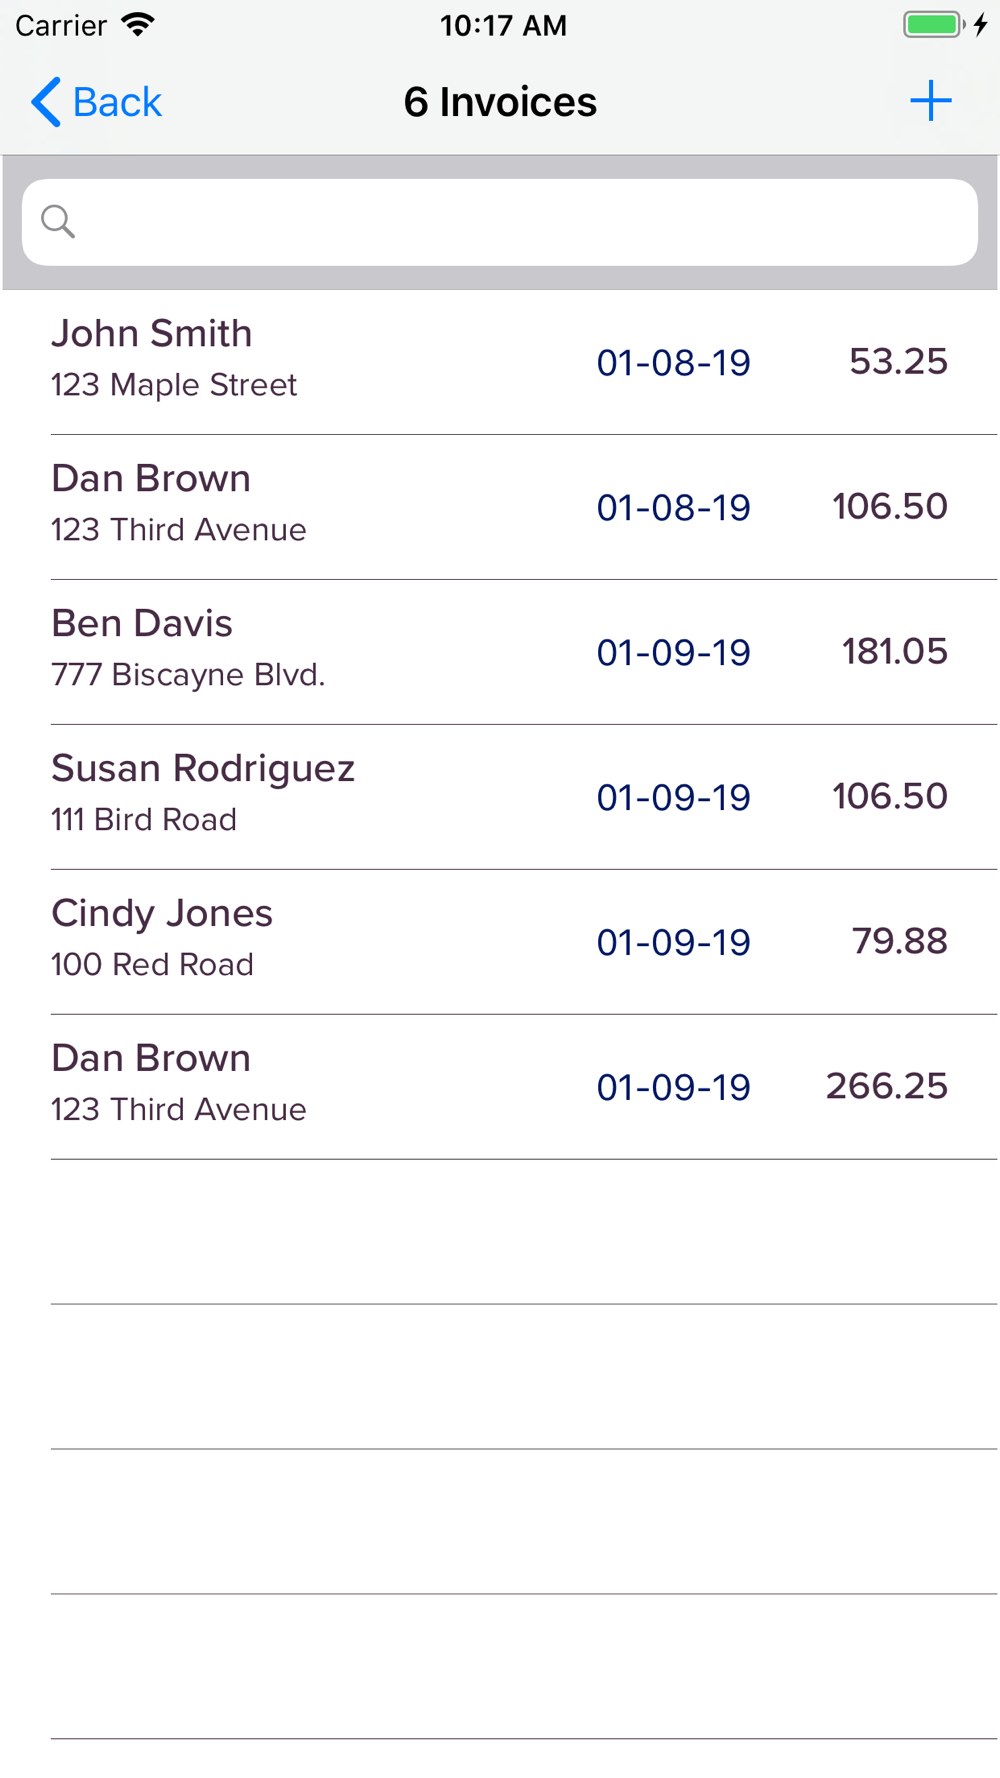The height and width of the screenshot is (1778, 1000).
Task: Tap the Wi-Fi status icon
Action: click(x=138, y=25)
